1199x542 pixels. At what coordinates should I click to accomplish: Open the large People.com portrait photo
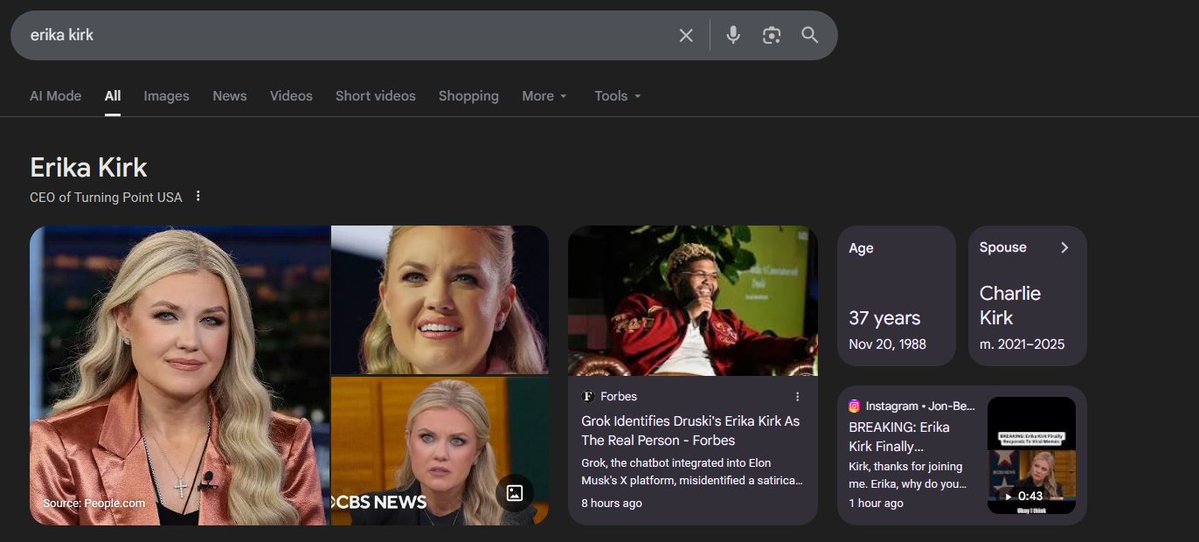(x=180, y=375)
